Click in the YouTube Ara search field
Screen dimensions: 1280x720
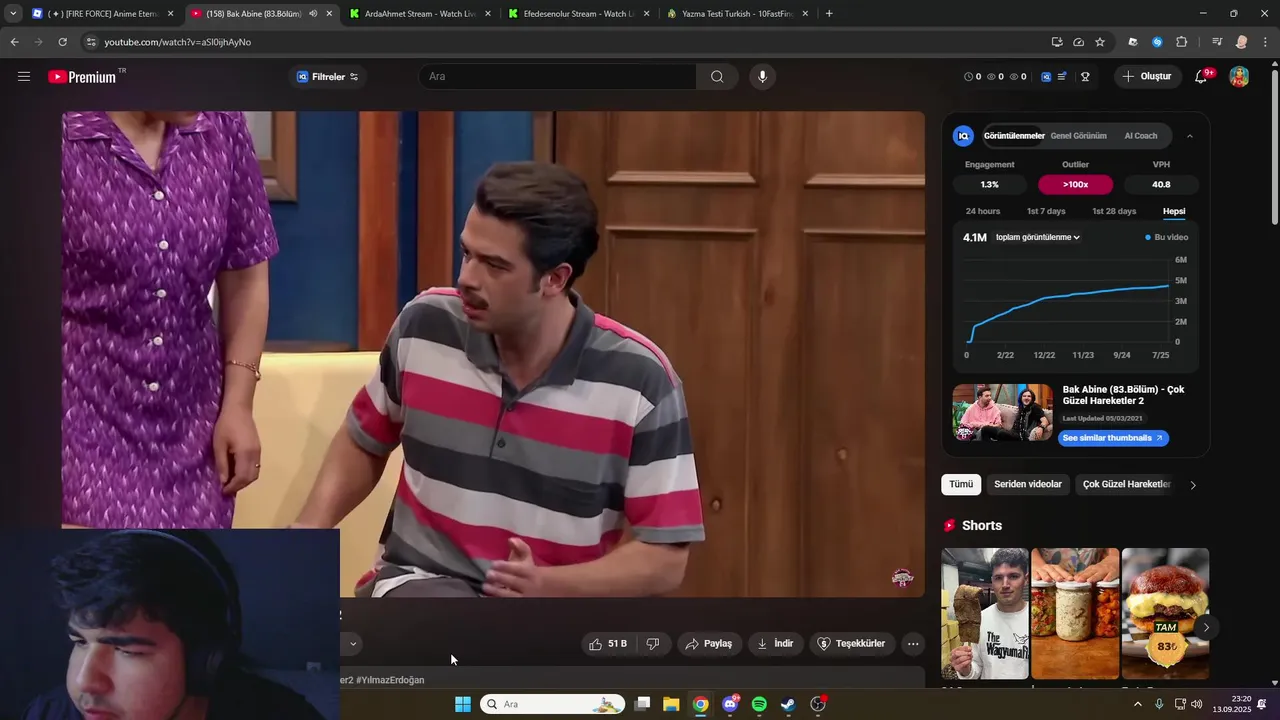[x=558, y=77]
